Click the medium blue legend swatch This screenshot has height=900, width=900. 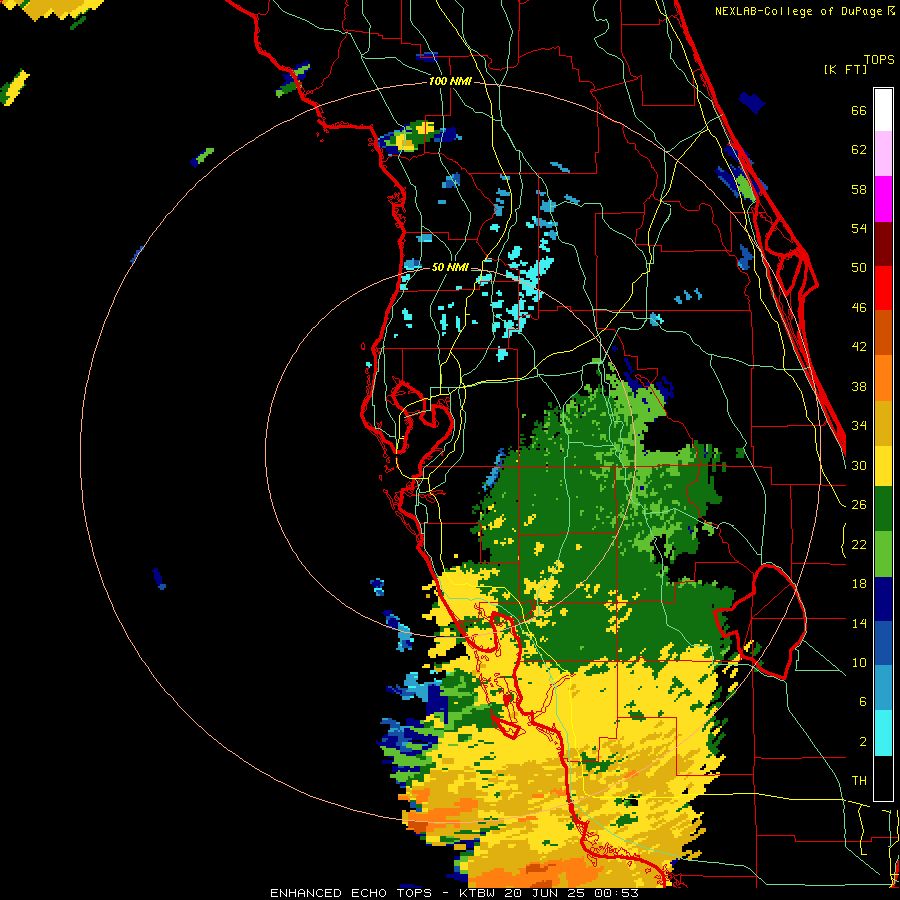tap(883, 643)
